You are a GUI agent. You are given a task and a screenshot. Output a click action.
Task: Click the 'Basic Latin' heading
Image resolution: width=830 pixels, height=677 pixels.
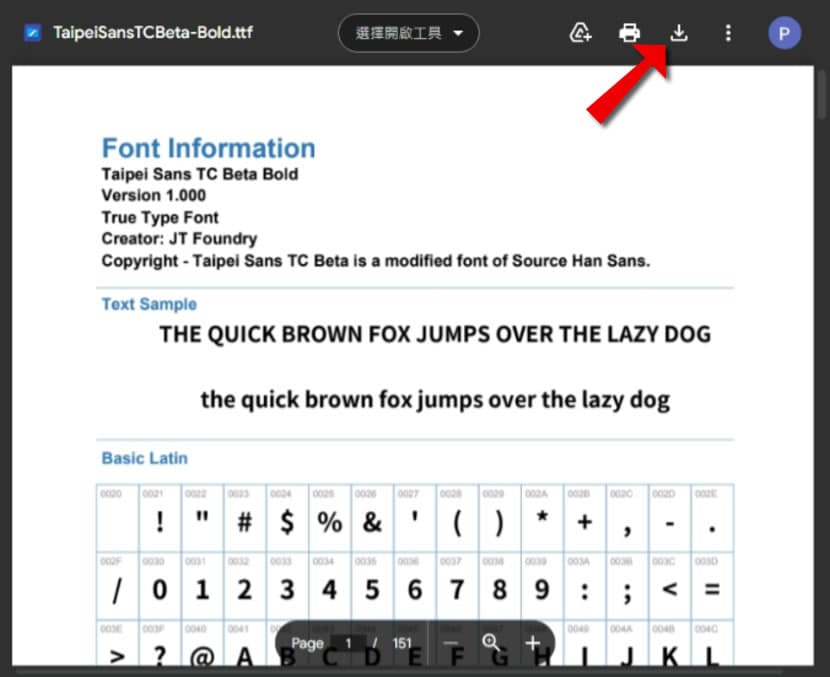(x=145, y=458)
